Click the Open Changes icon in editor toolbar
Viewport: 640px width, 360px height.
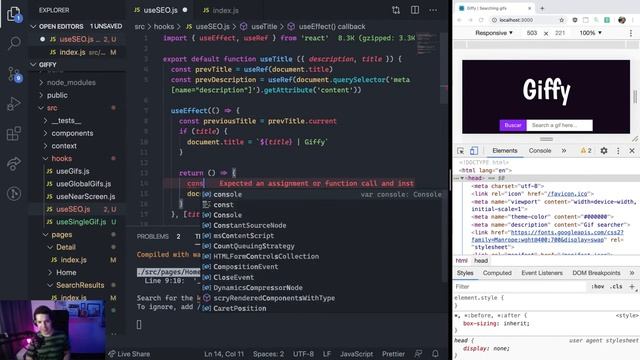tap(396, 10)
